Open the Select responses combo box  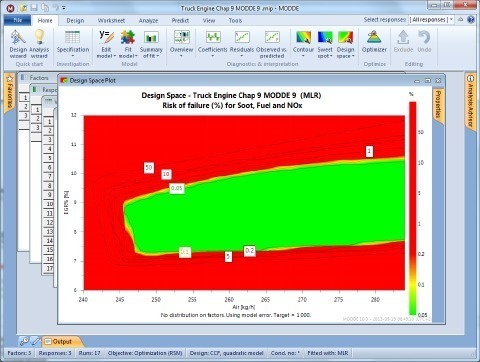pyautogui.click(x=431, y=20)
